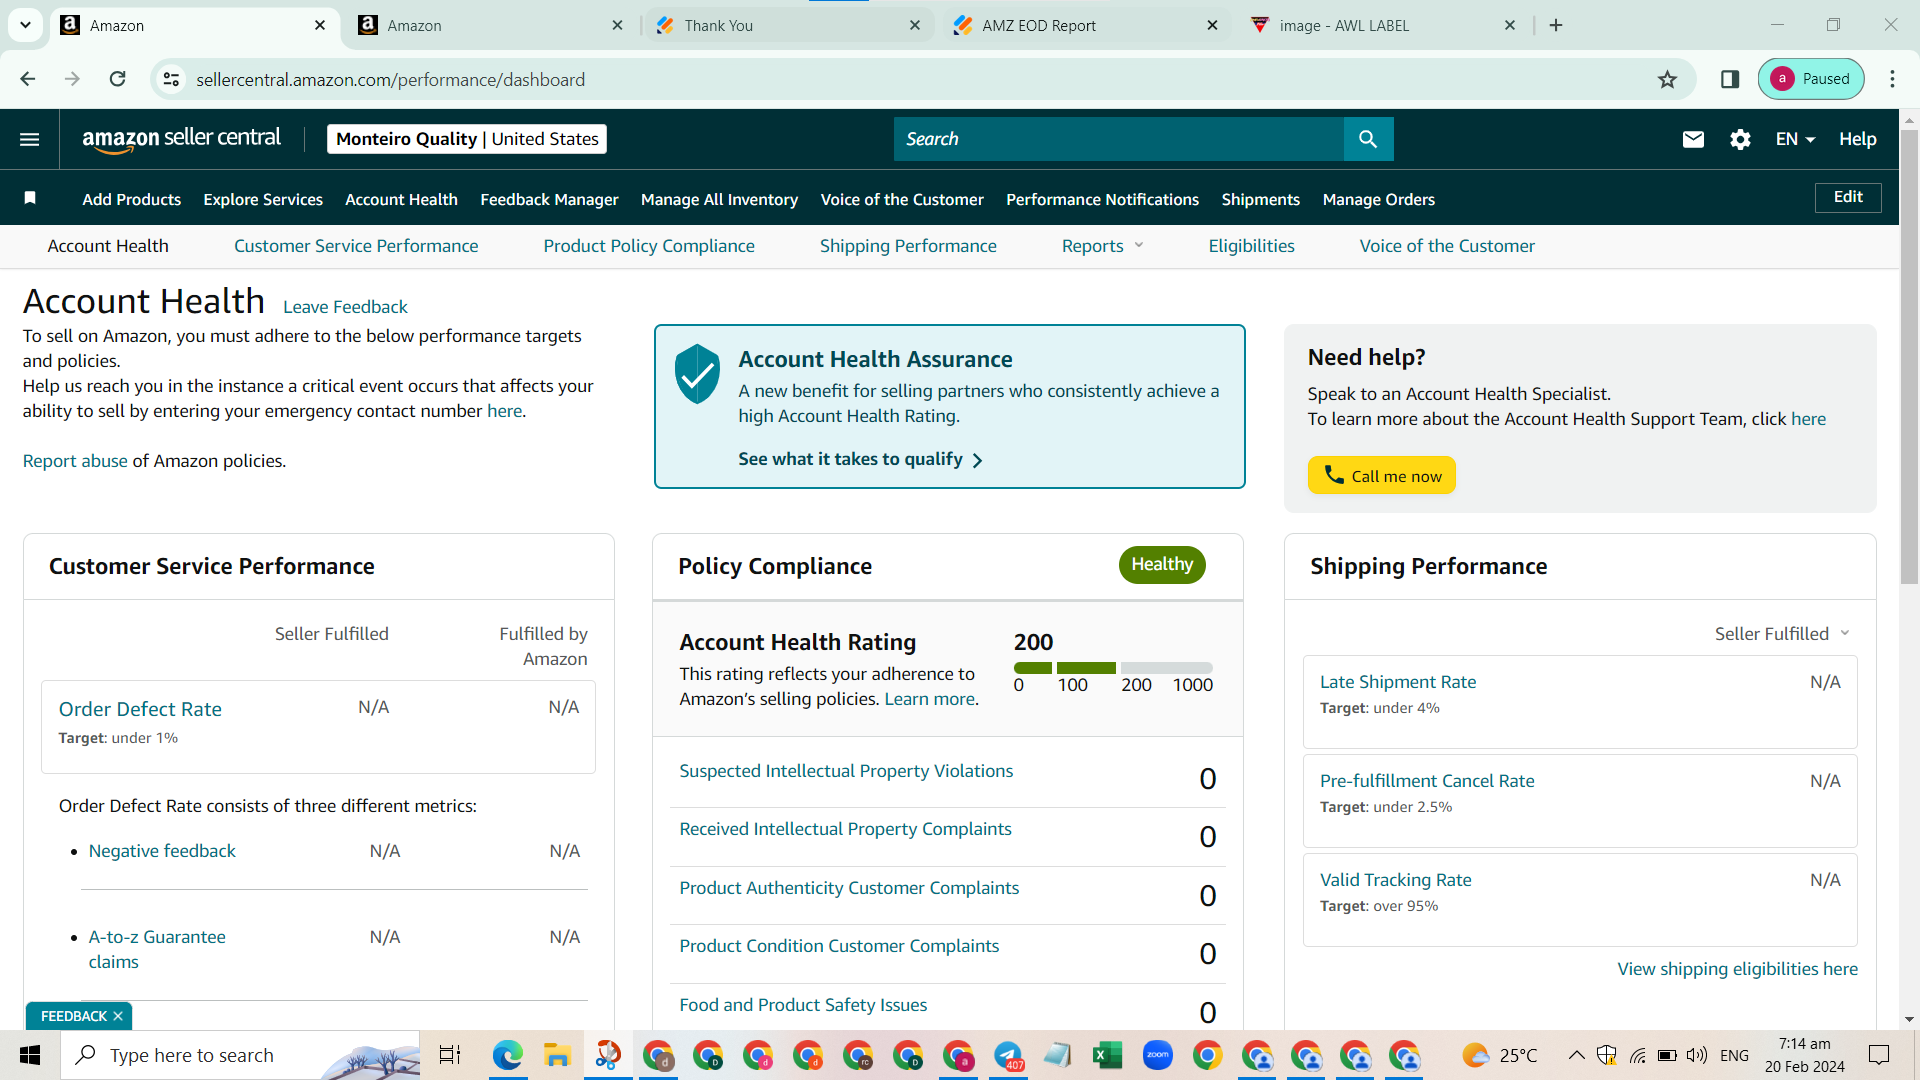Open Customer Service Performance tab
The image size is (1920, 1080).
pos(356,246)
